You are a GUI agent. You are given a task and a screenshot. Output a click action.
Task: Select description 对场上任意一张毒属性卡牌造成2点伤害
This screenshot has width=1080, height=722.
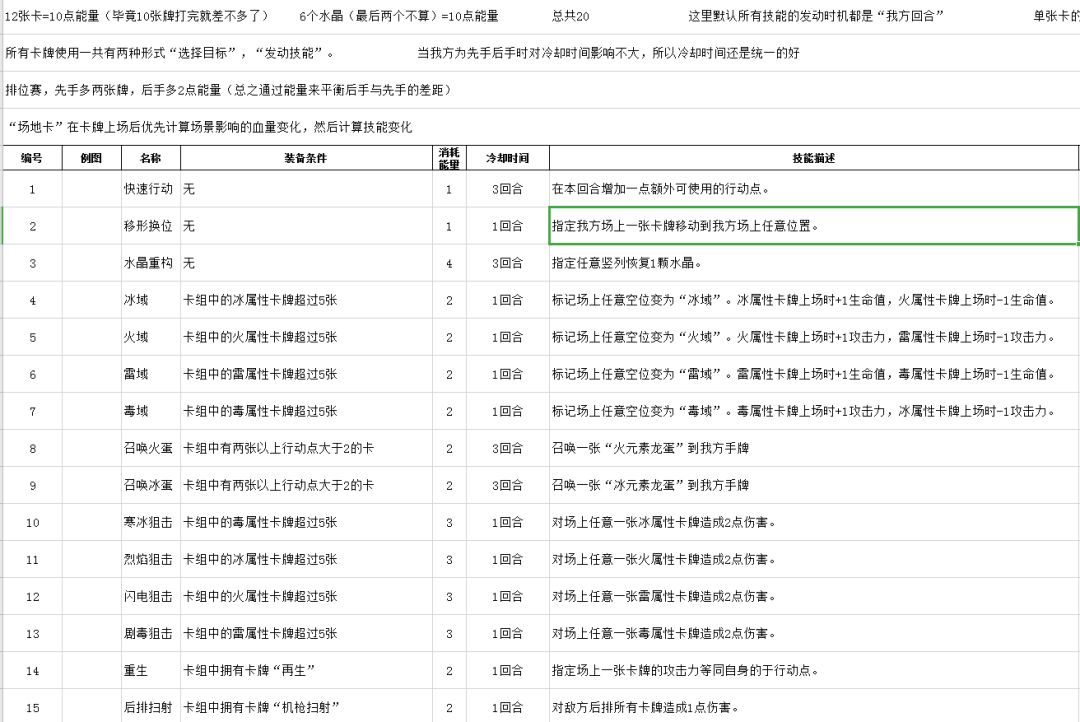[x=813, y=634]
